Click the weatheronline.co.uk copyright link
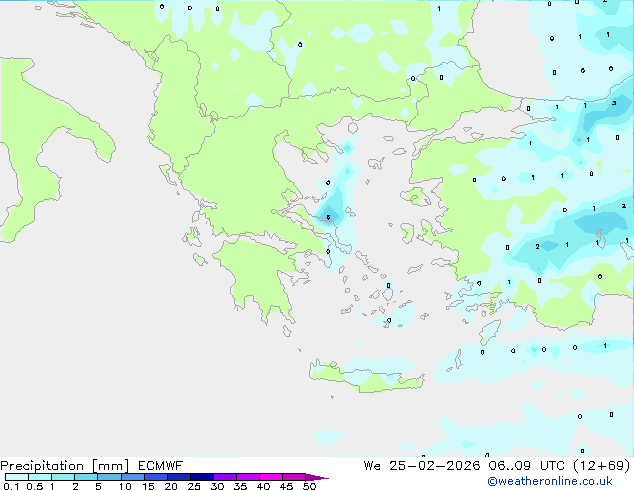Viewport: 634px width, 490px height. coord(549,481)
